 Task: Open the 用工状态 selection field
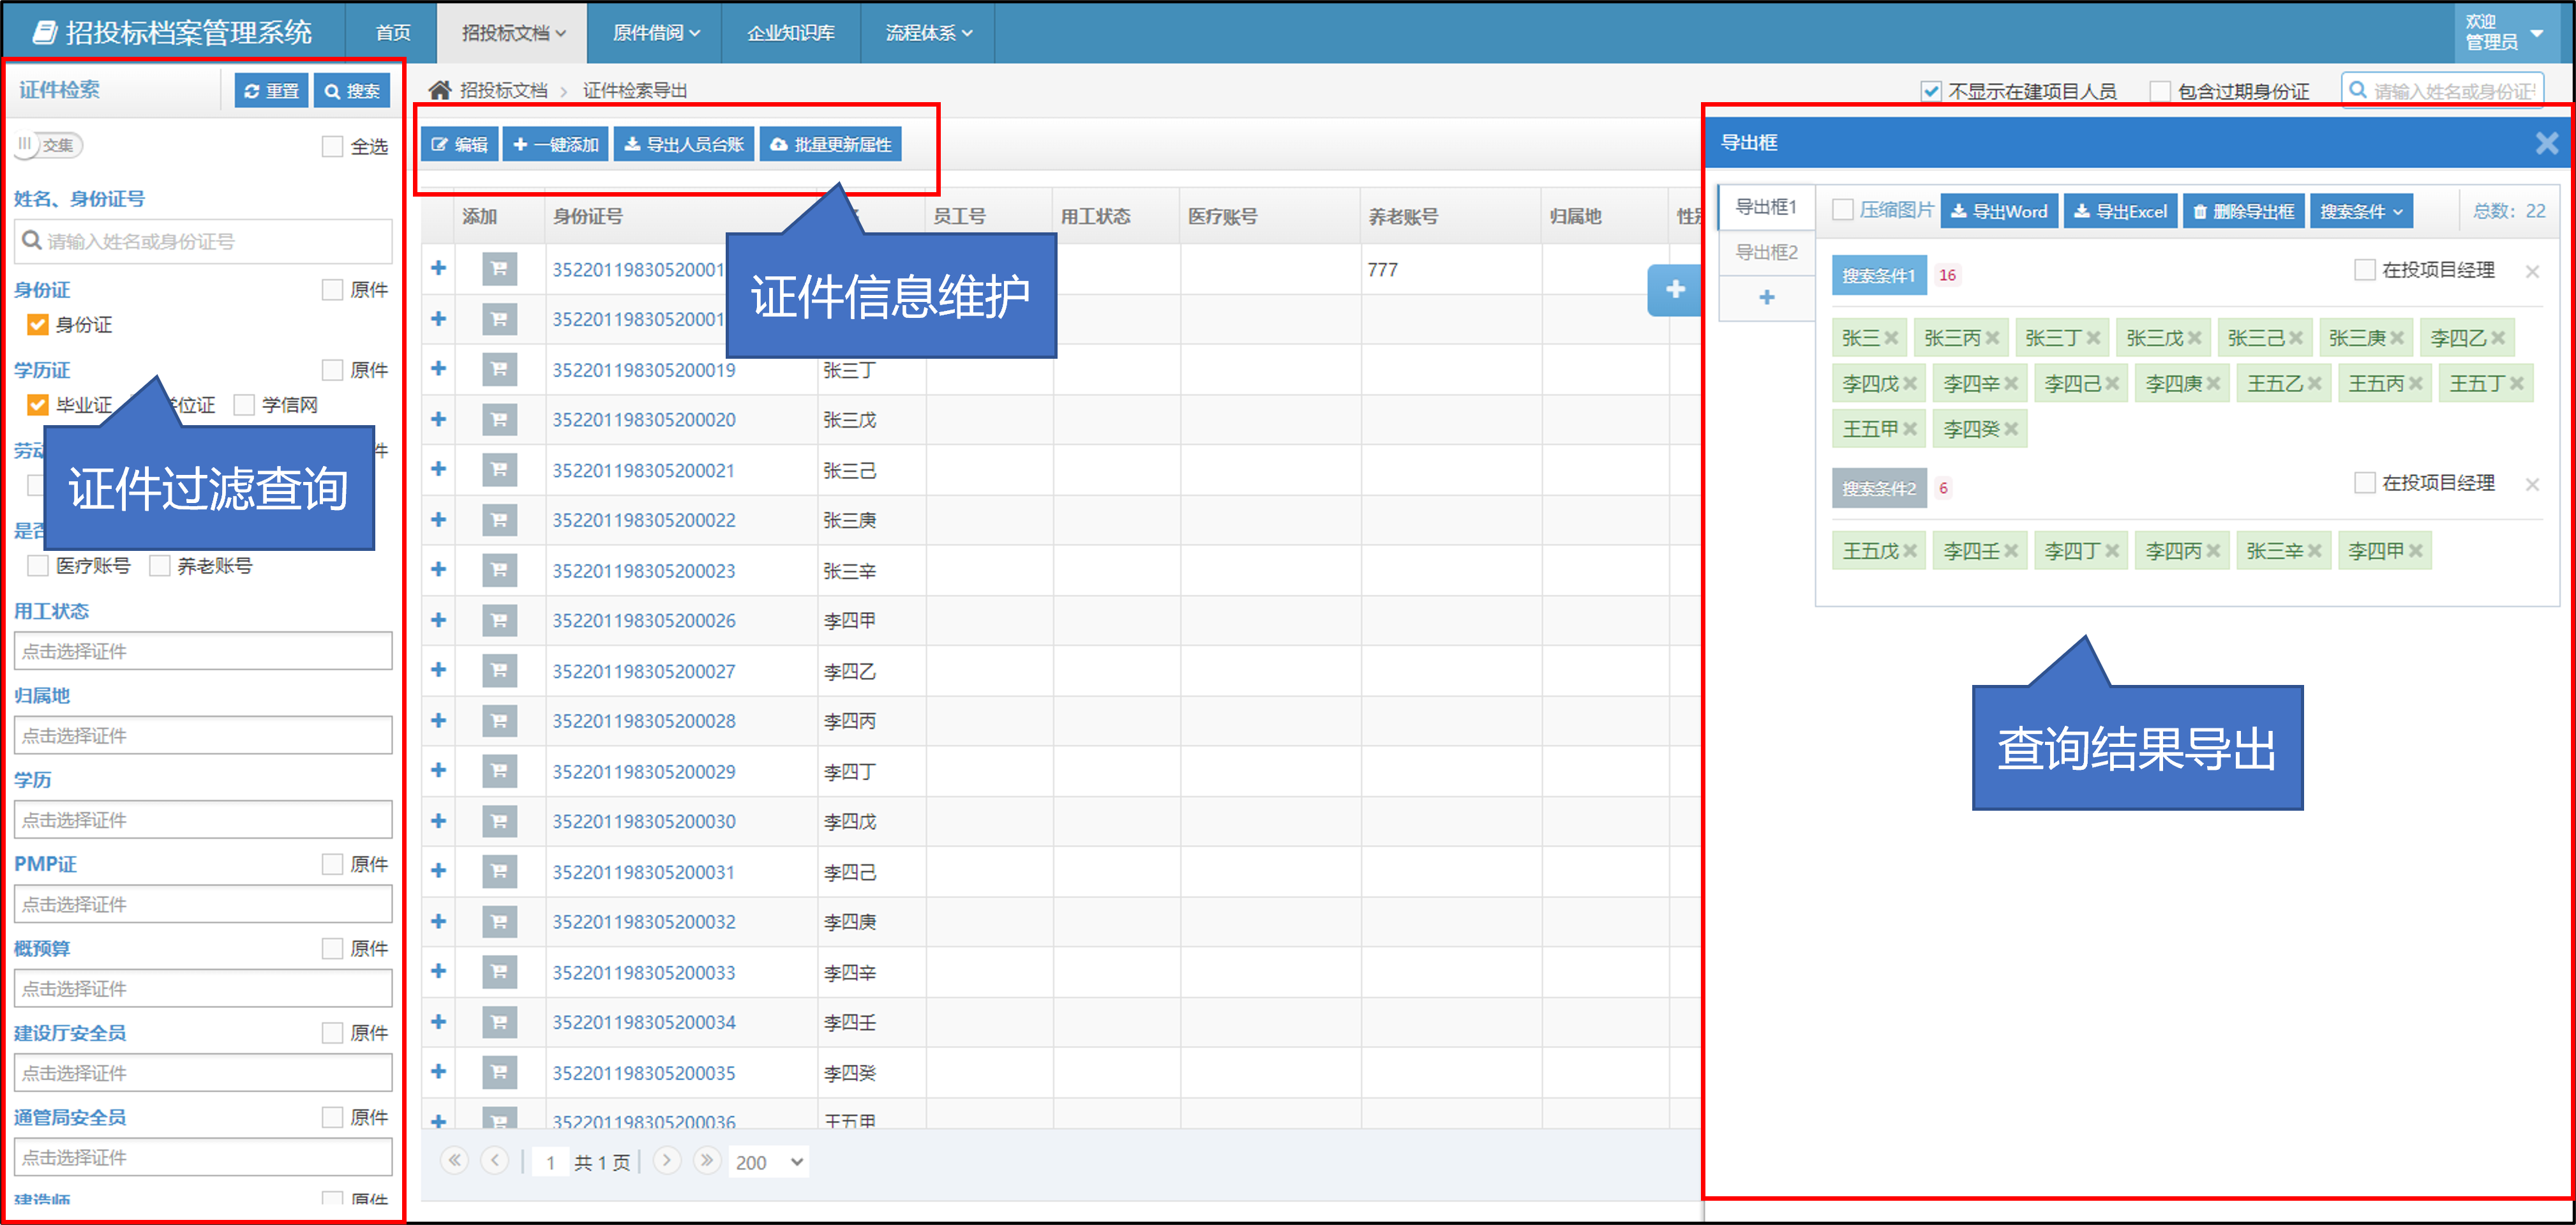click(203, 651)
